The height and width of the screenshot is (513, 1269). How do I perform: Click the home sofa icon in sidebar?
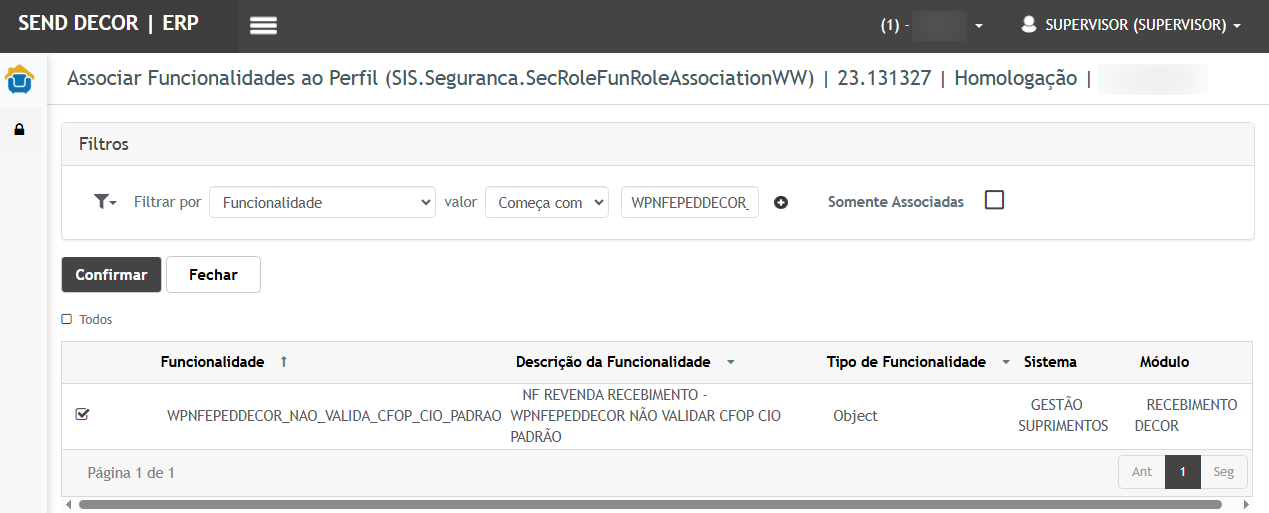[x=20, y=79]
